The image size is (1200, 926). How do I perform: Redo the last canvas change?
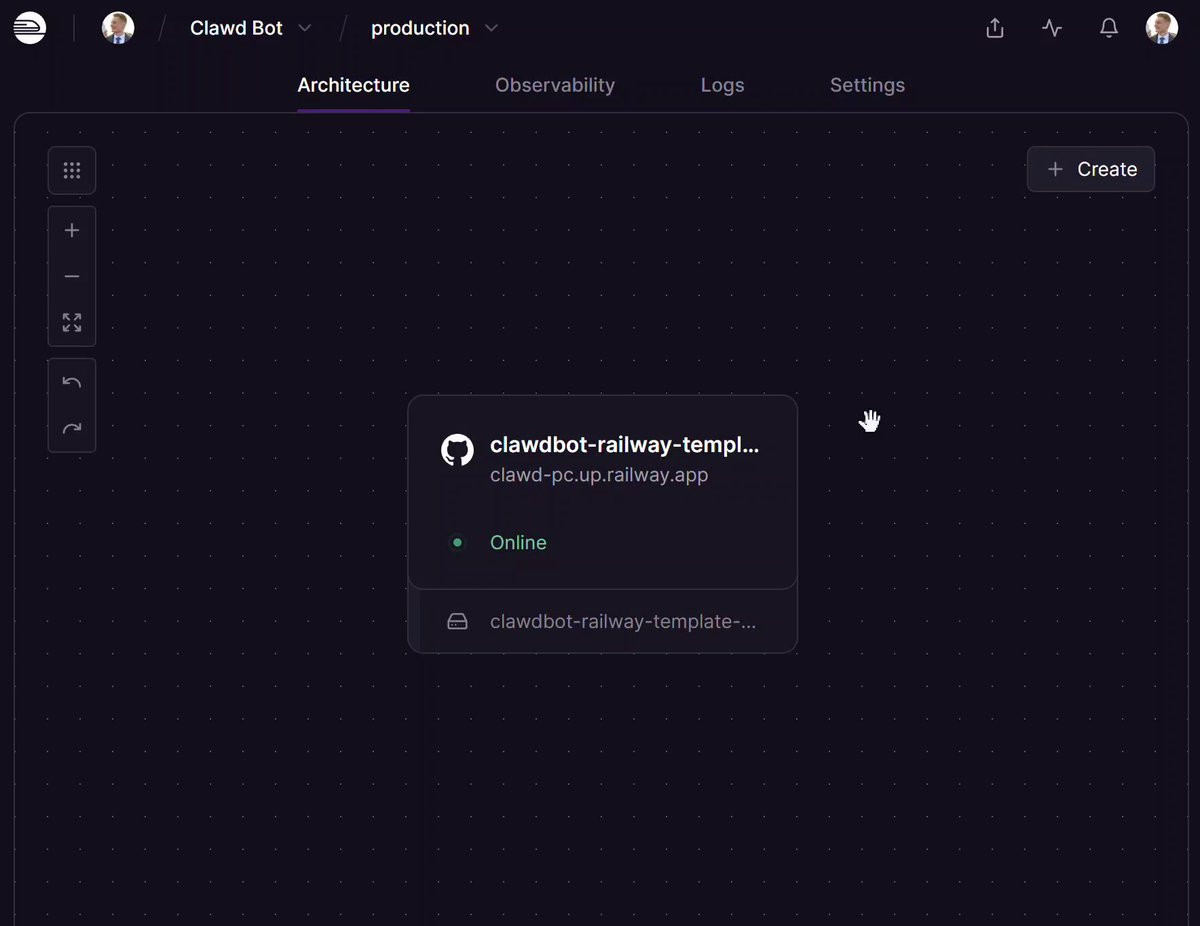coord(72,428)
